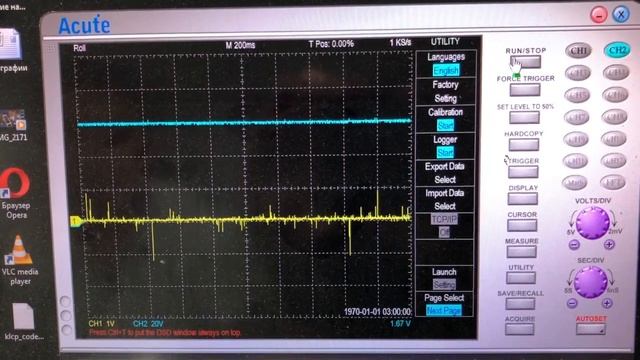This screenshot has width=640, height=360.
Task: Open the UTILITY menu button
Action: (521, 278)
